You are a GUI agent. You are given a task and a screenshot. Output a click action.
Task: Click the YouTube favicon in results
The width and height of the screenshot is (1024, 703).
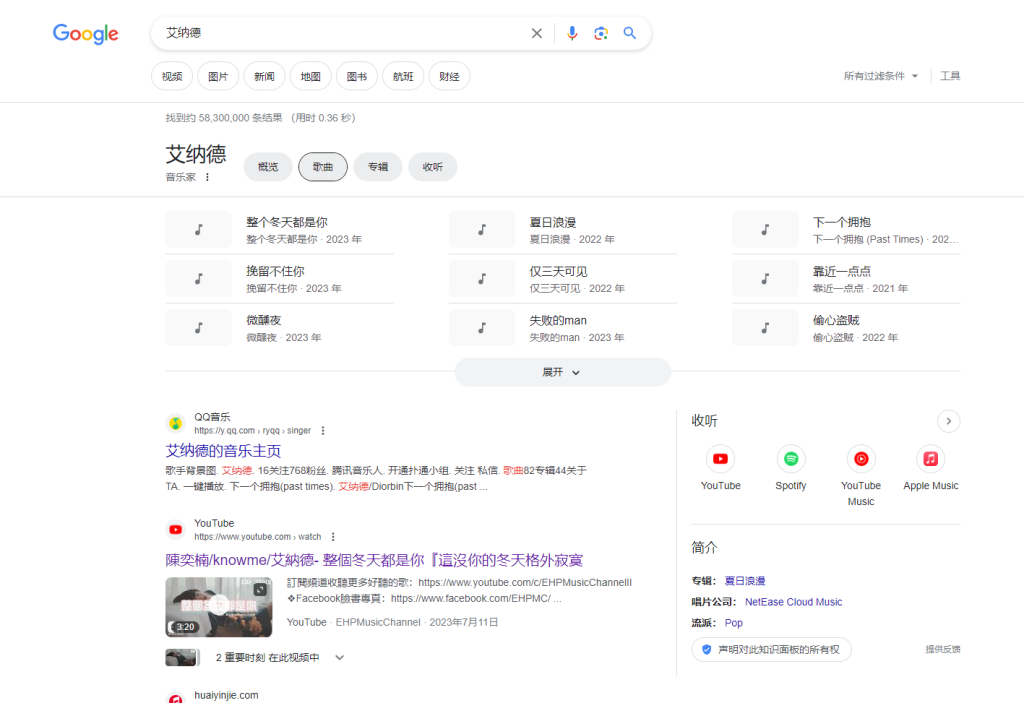[x=176, y=530]
